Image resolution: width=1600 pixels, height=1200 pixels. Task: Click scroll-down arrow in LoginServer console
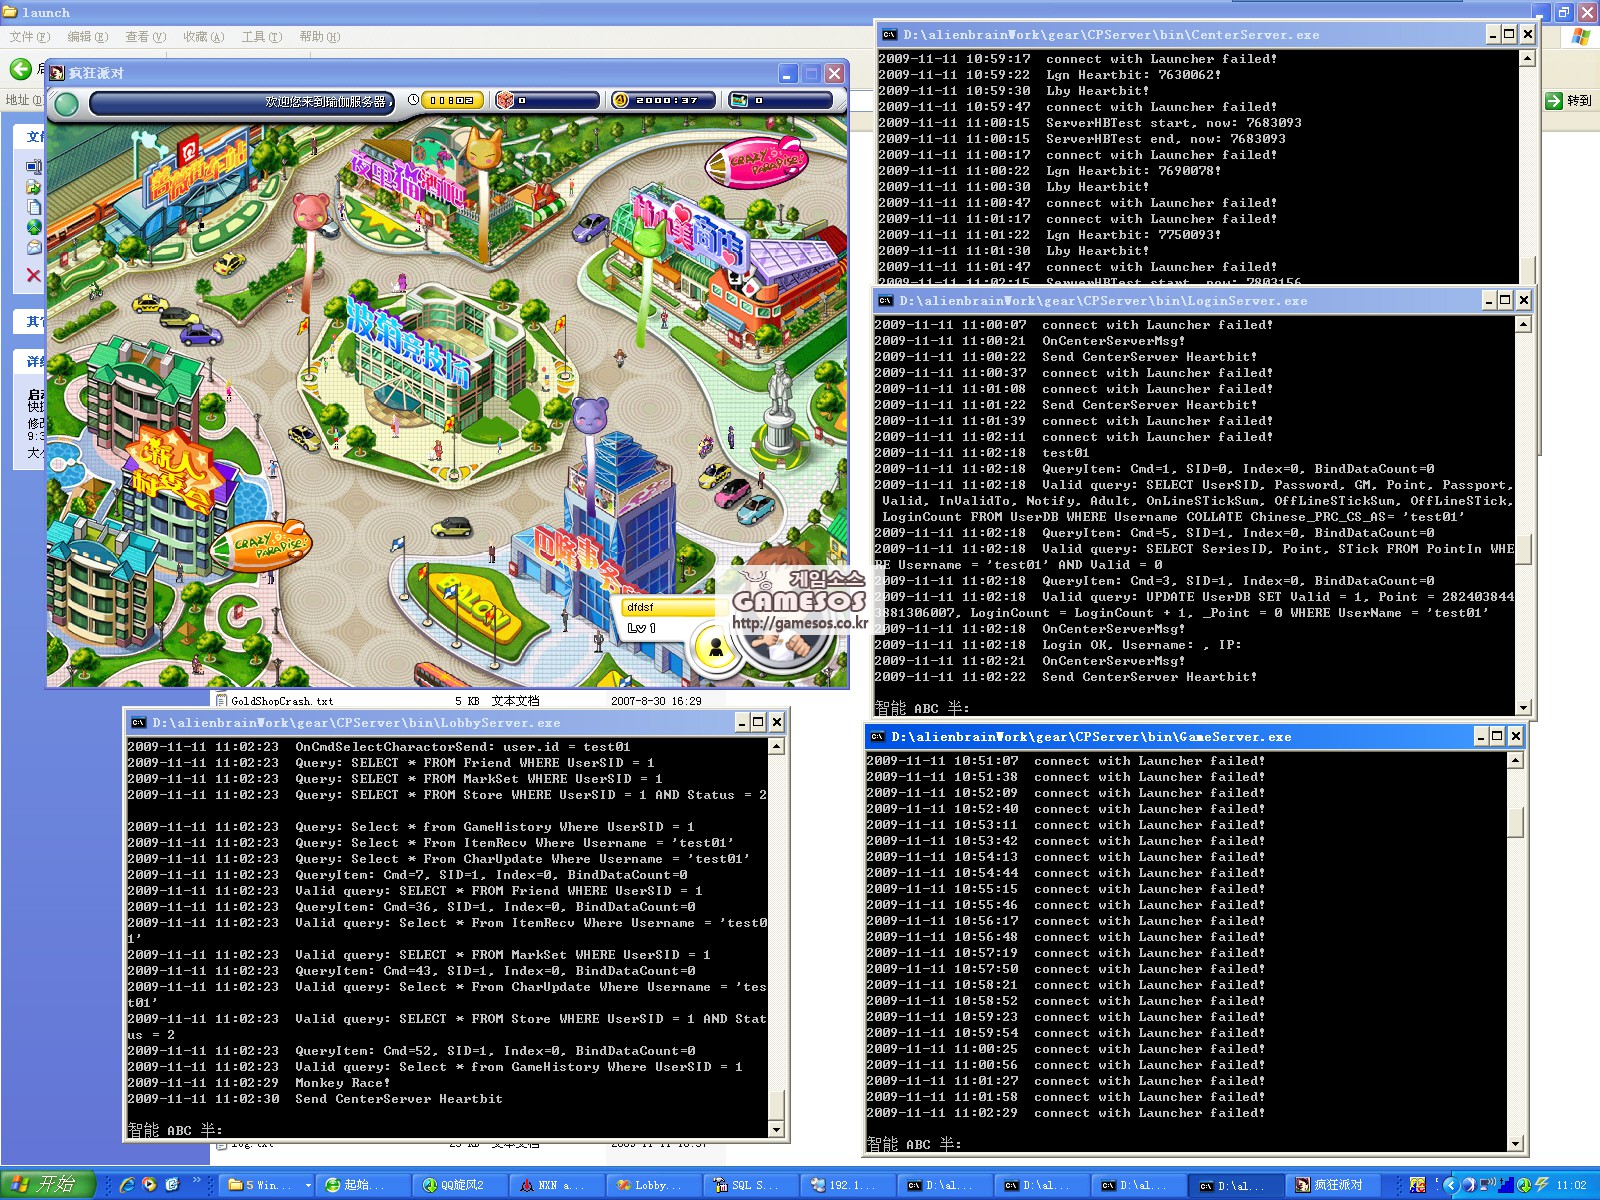point(1524,708)
